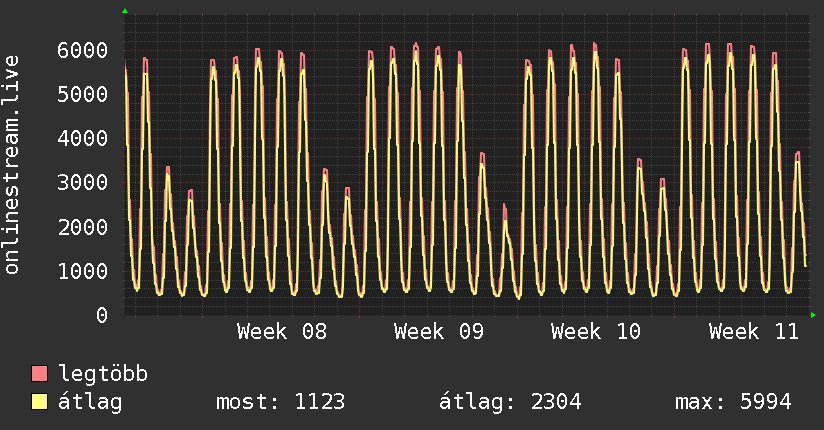Select the Week 09 axis label
The image size is (824, 430).
[439, 332]
